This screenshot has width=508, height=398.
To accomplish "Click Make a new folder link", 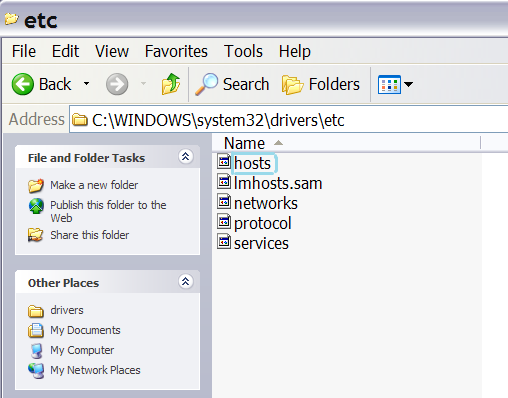I will click(94, 185).
